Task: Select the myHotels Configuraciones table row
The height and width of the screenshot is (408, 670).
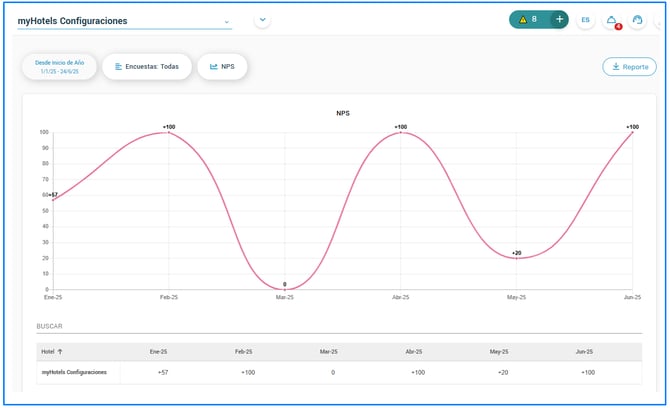Action: tap(339, 373)
